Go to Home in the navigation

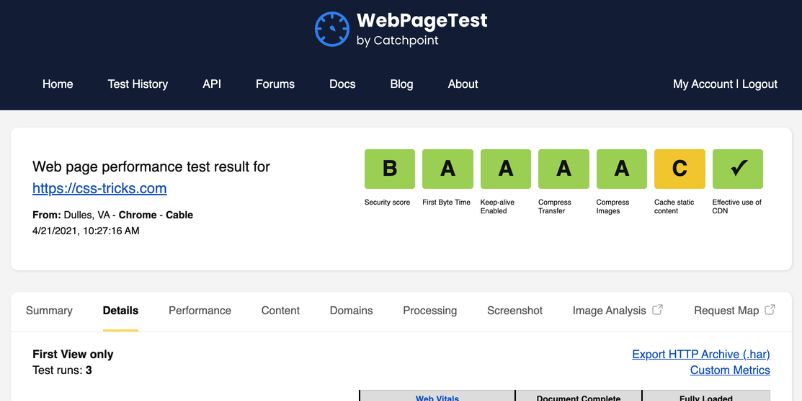pyautogui.click(x=57, y=84)
